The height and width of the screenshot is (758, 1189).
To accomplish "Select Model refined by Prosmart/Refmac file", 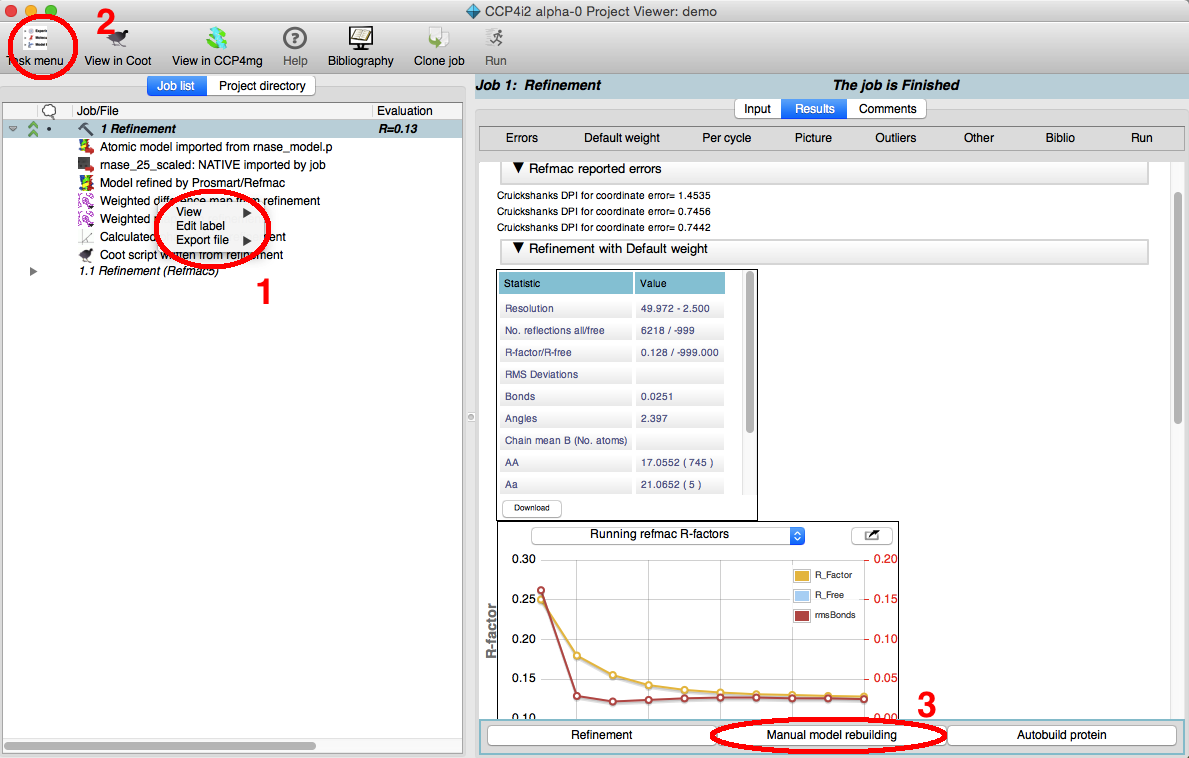I will point(192,183).
